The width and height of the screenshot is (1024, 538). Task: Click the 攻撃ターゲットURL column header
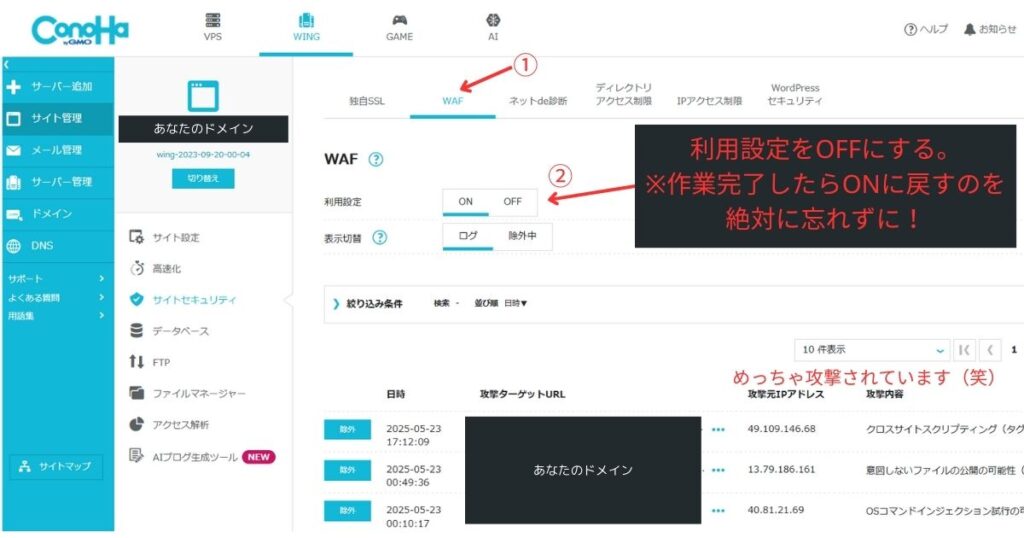click(x=522, y=394)
